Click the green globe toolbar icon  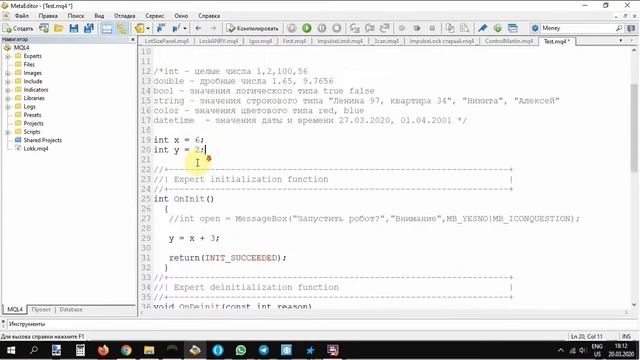(x=497, y=28)
